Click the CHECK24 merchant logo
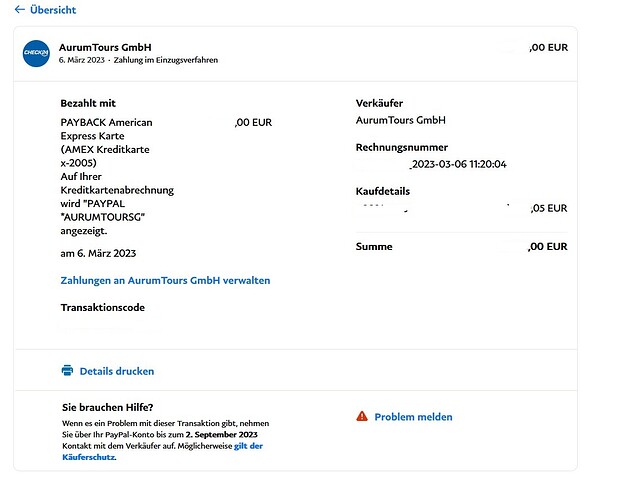The height and width of the screenshot is (500, 641). pos(36,53)
